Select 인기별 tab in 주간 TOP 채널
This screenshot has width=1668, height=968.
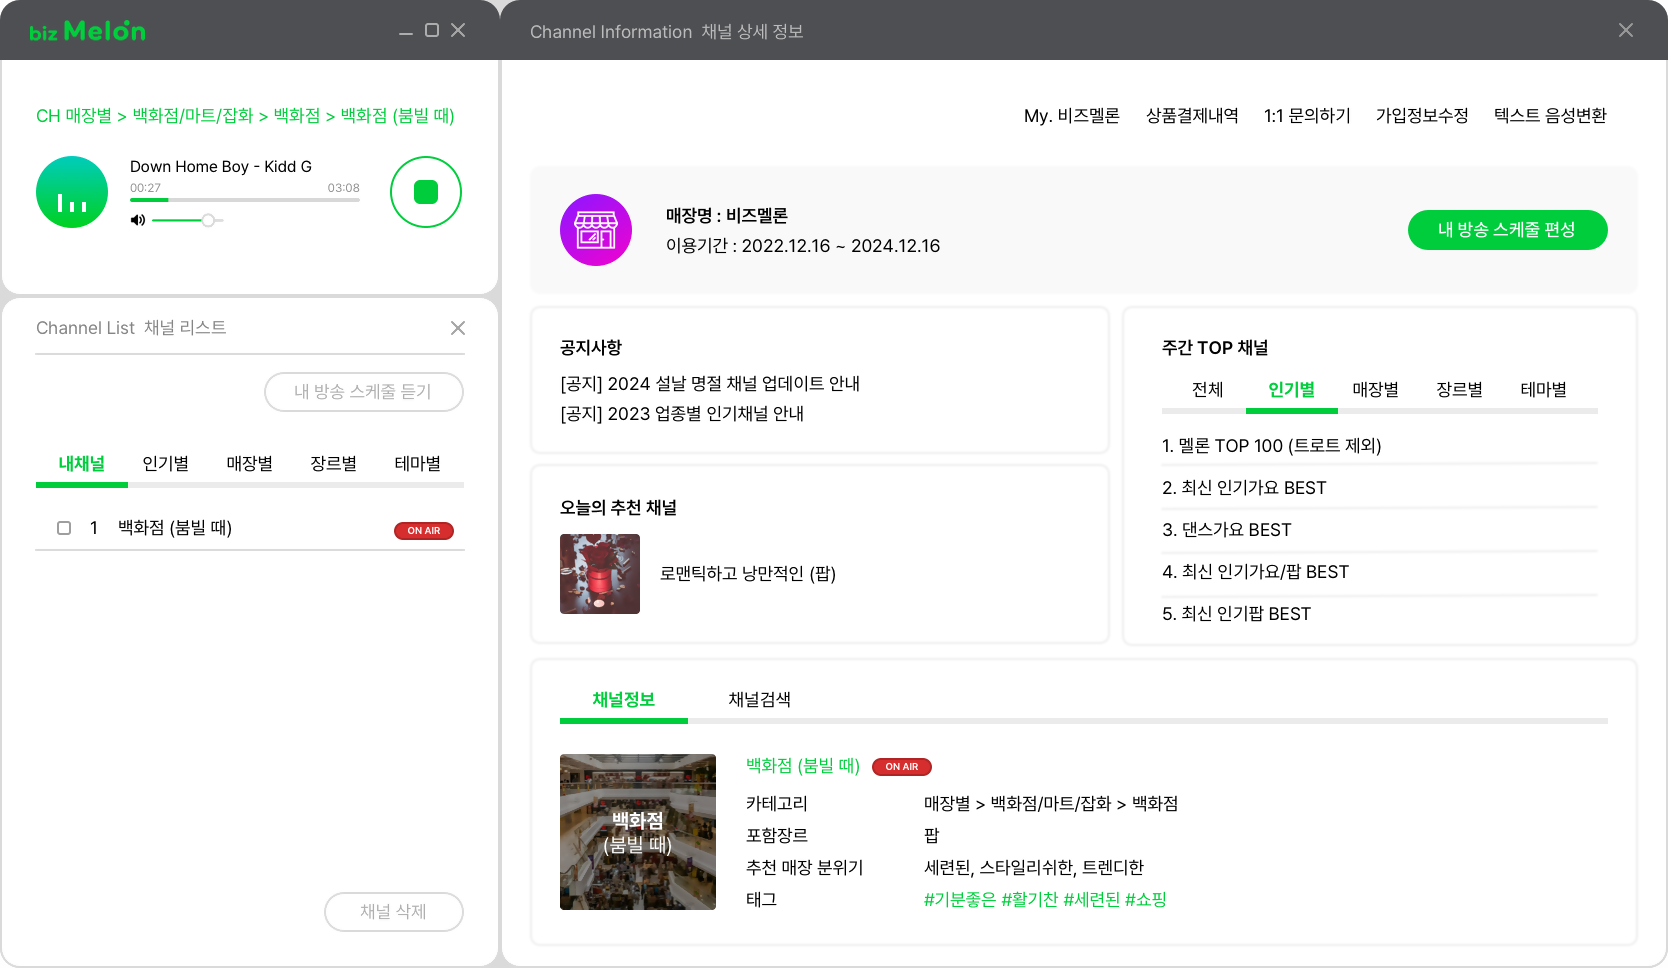tap(1292, 390)
